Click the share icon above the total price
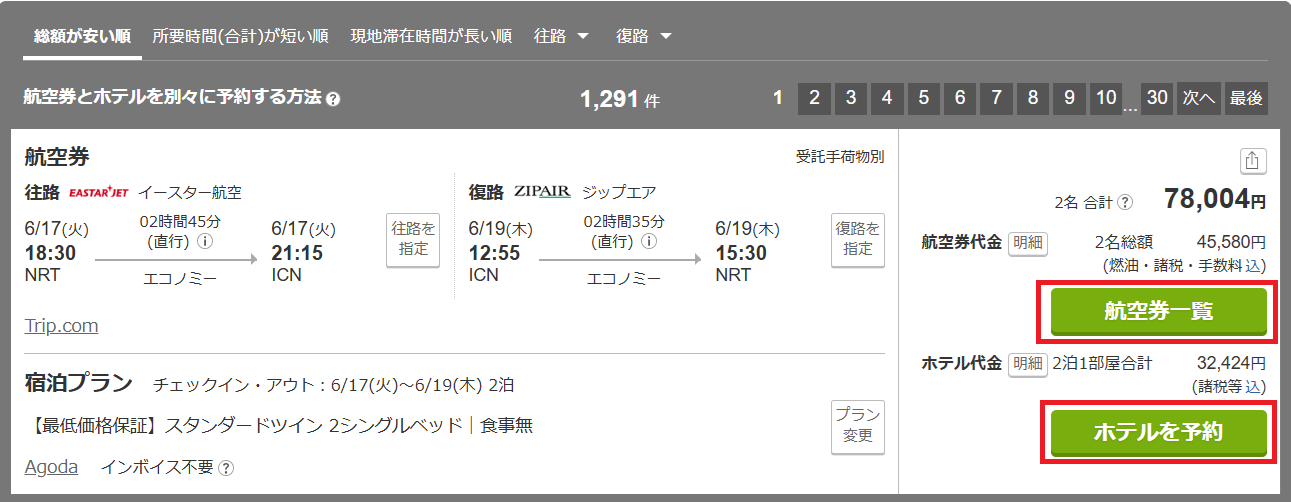This screenshot has width=1291, height=502. 1253,161
